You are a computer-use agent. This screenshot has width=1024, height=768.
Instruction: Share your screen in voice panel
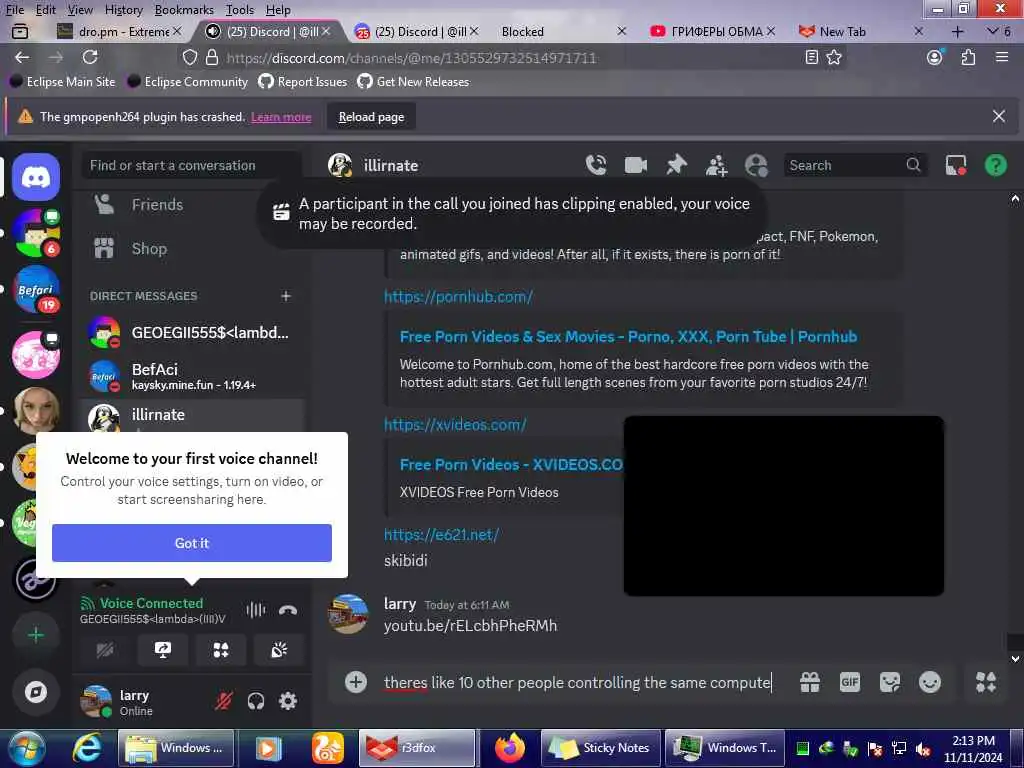tap(163, 650)
